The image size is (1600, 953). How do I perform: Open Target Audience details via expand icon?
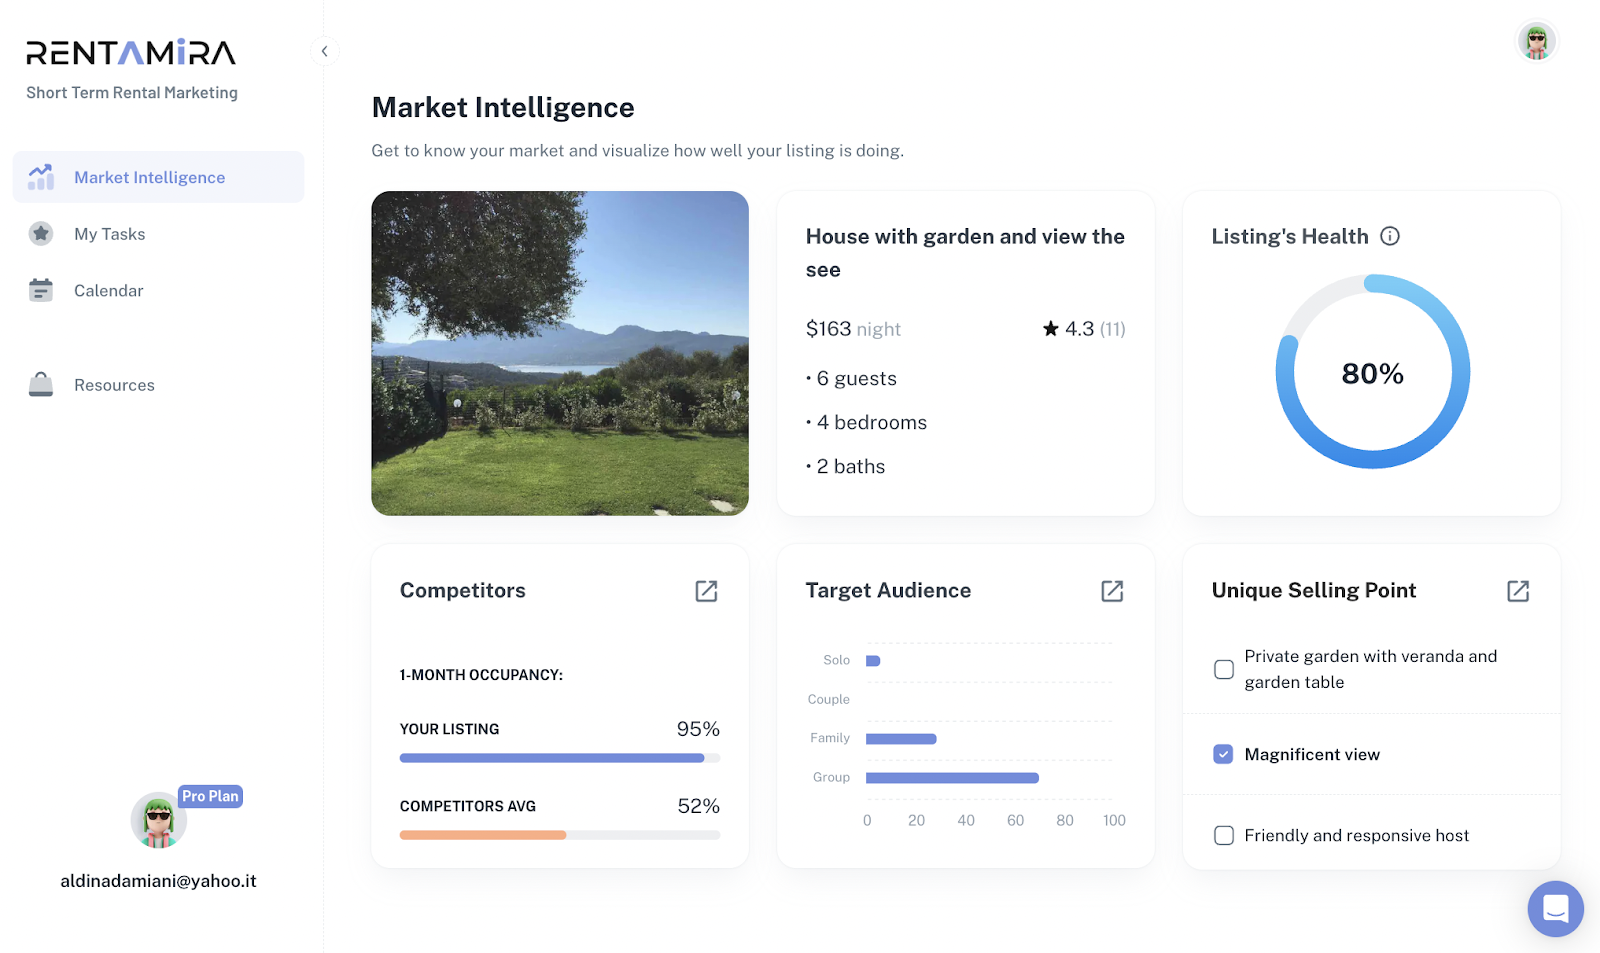point(1112,591)
